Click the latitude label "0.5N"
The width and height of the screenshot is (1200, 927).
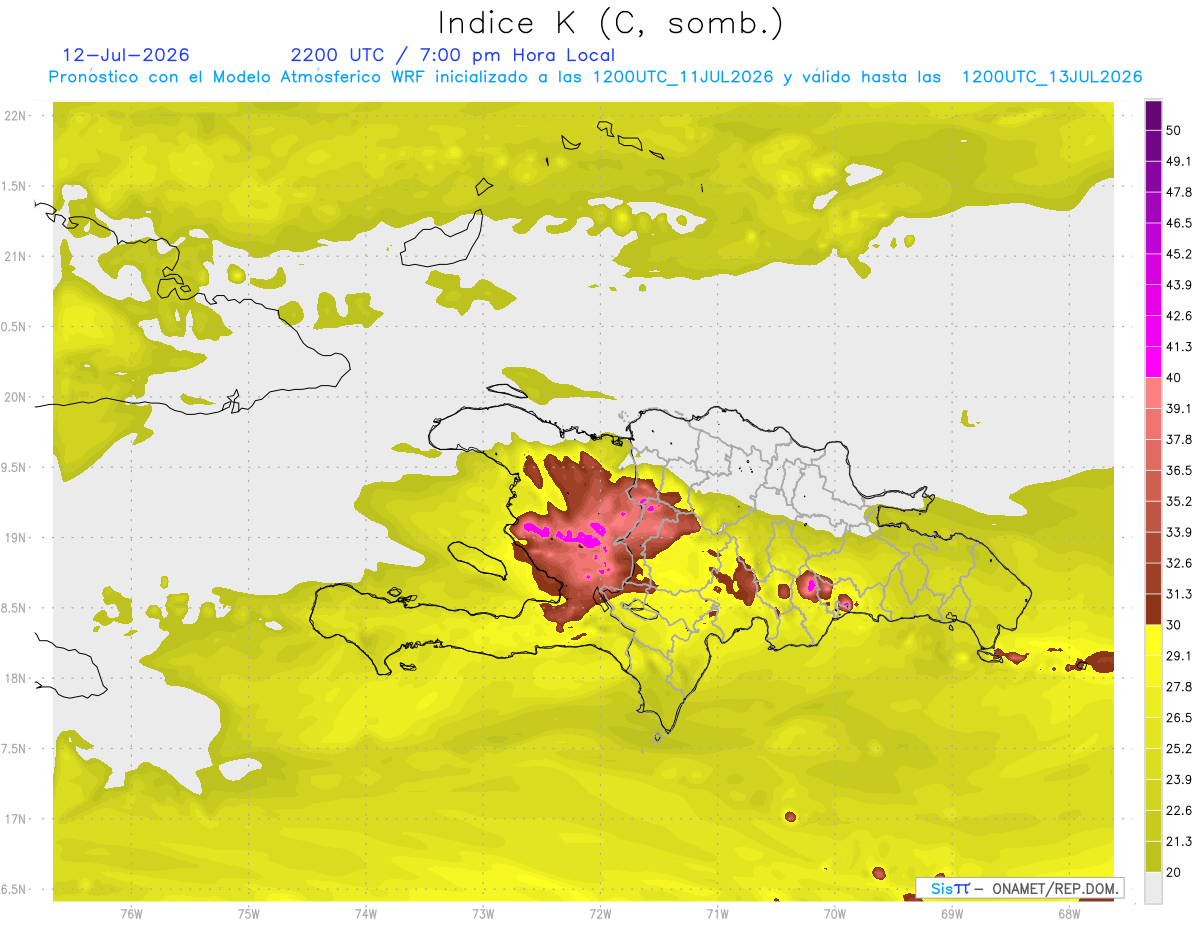tap(15, 327)
